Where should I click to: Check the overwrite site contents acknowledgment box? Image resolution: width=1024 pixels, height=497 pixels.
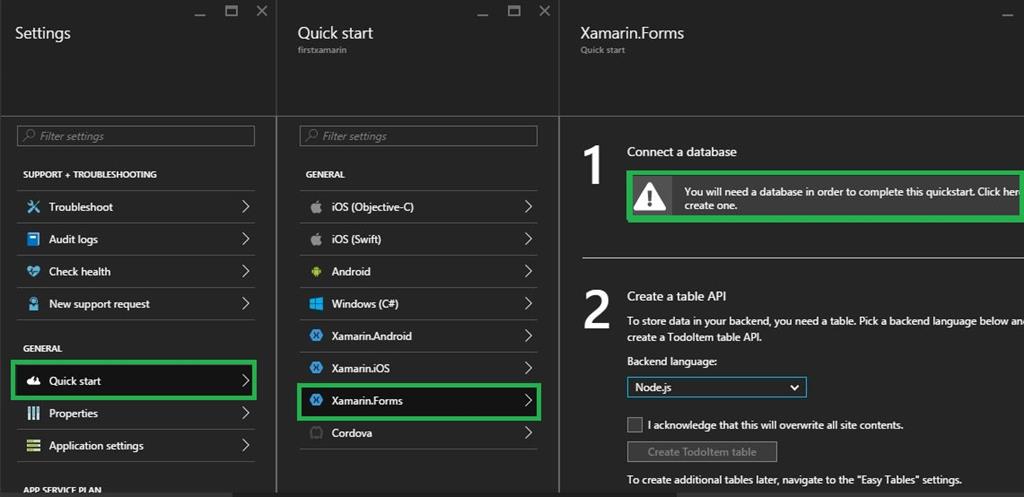pyautogui.click(x=635, y=425)
